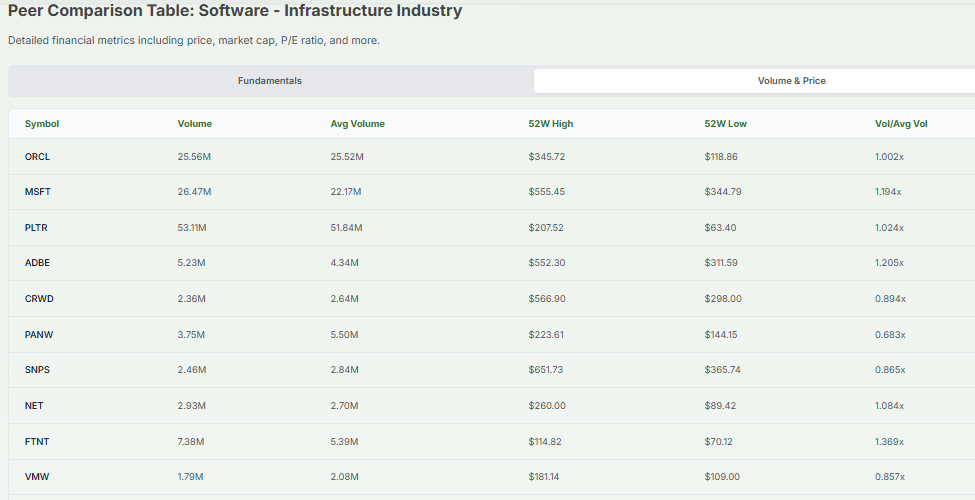The image size is (975, 500).
Task: Open the SNPS symbol link
Action: pos(37,370)
